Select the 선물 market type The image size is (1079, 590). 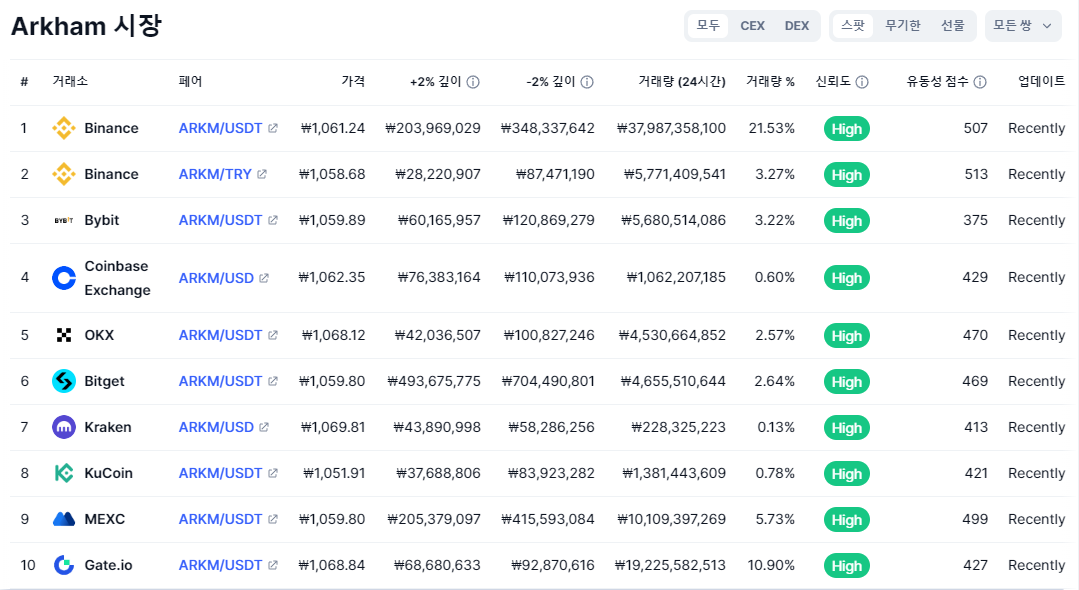click(952, 25)
